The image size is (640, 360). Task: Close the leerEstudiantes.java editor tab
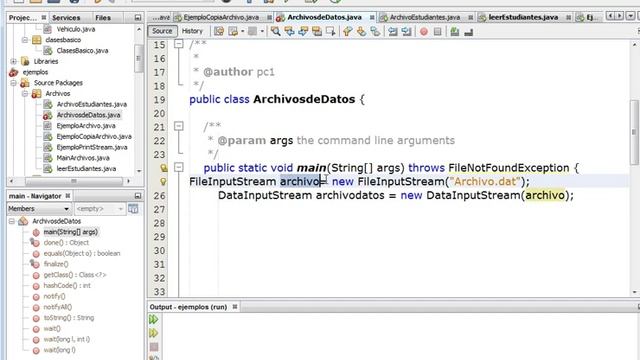(x=568, y=18)
